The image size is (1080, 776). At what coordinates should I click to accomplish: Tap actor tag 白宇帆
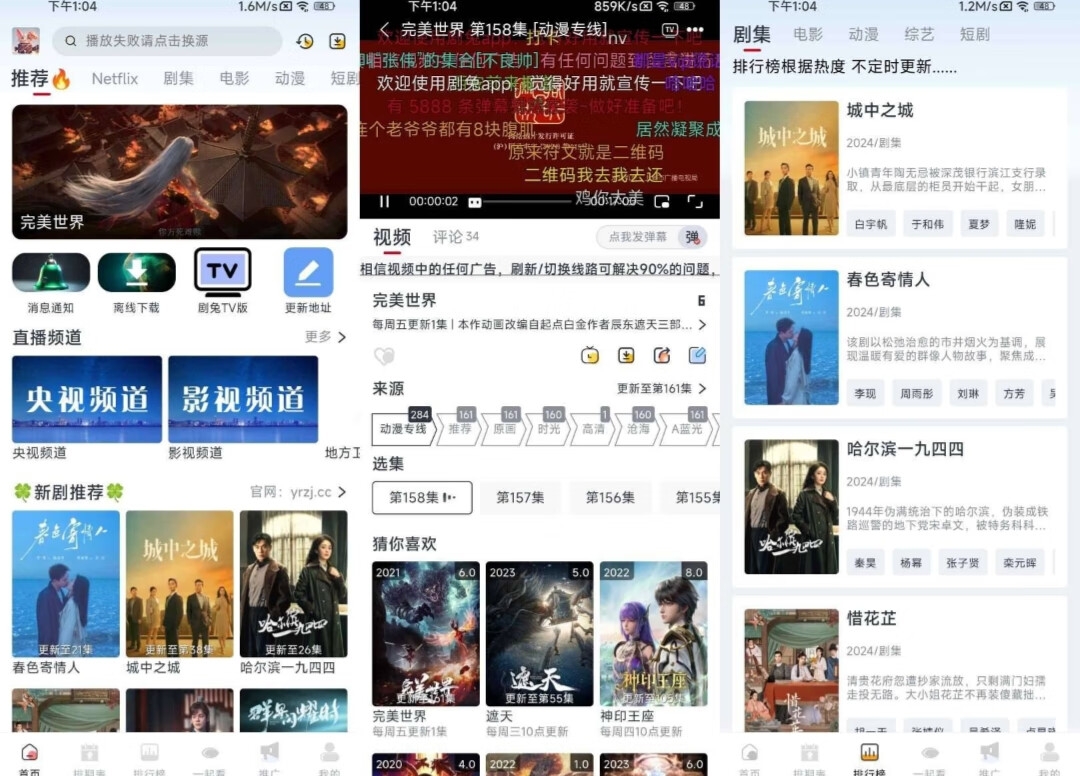[x=871, y=224]
